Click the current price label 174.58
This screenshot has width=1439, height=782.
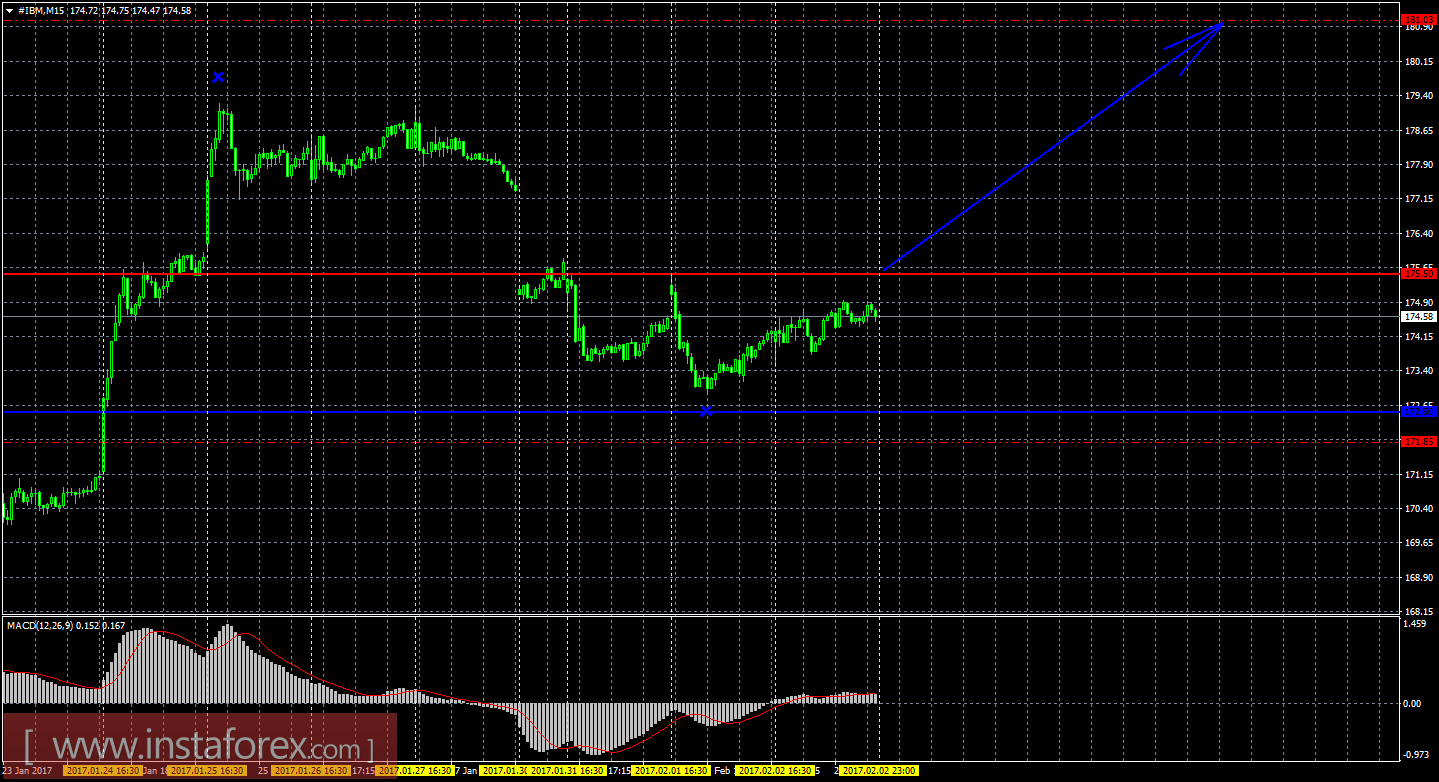point(1419,316)
